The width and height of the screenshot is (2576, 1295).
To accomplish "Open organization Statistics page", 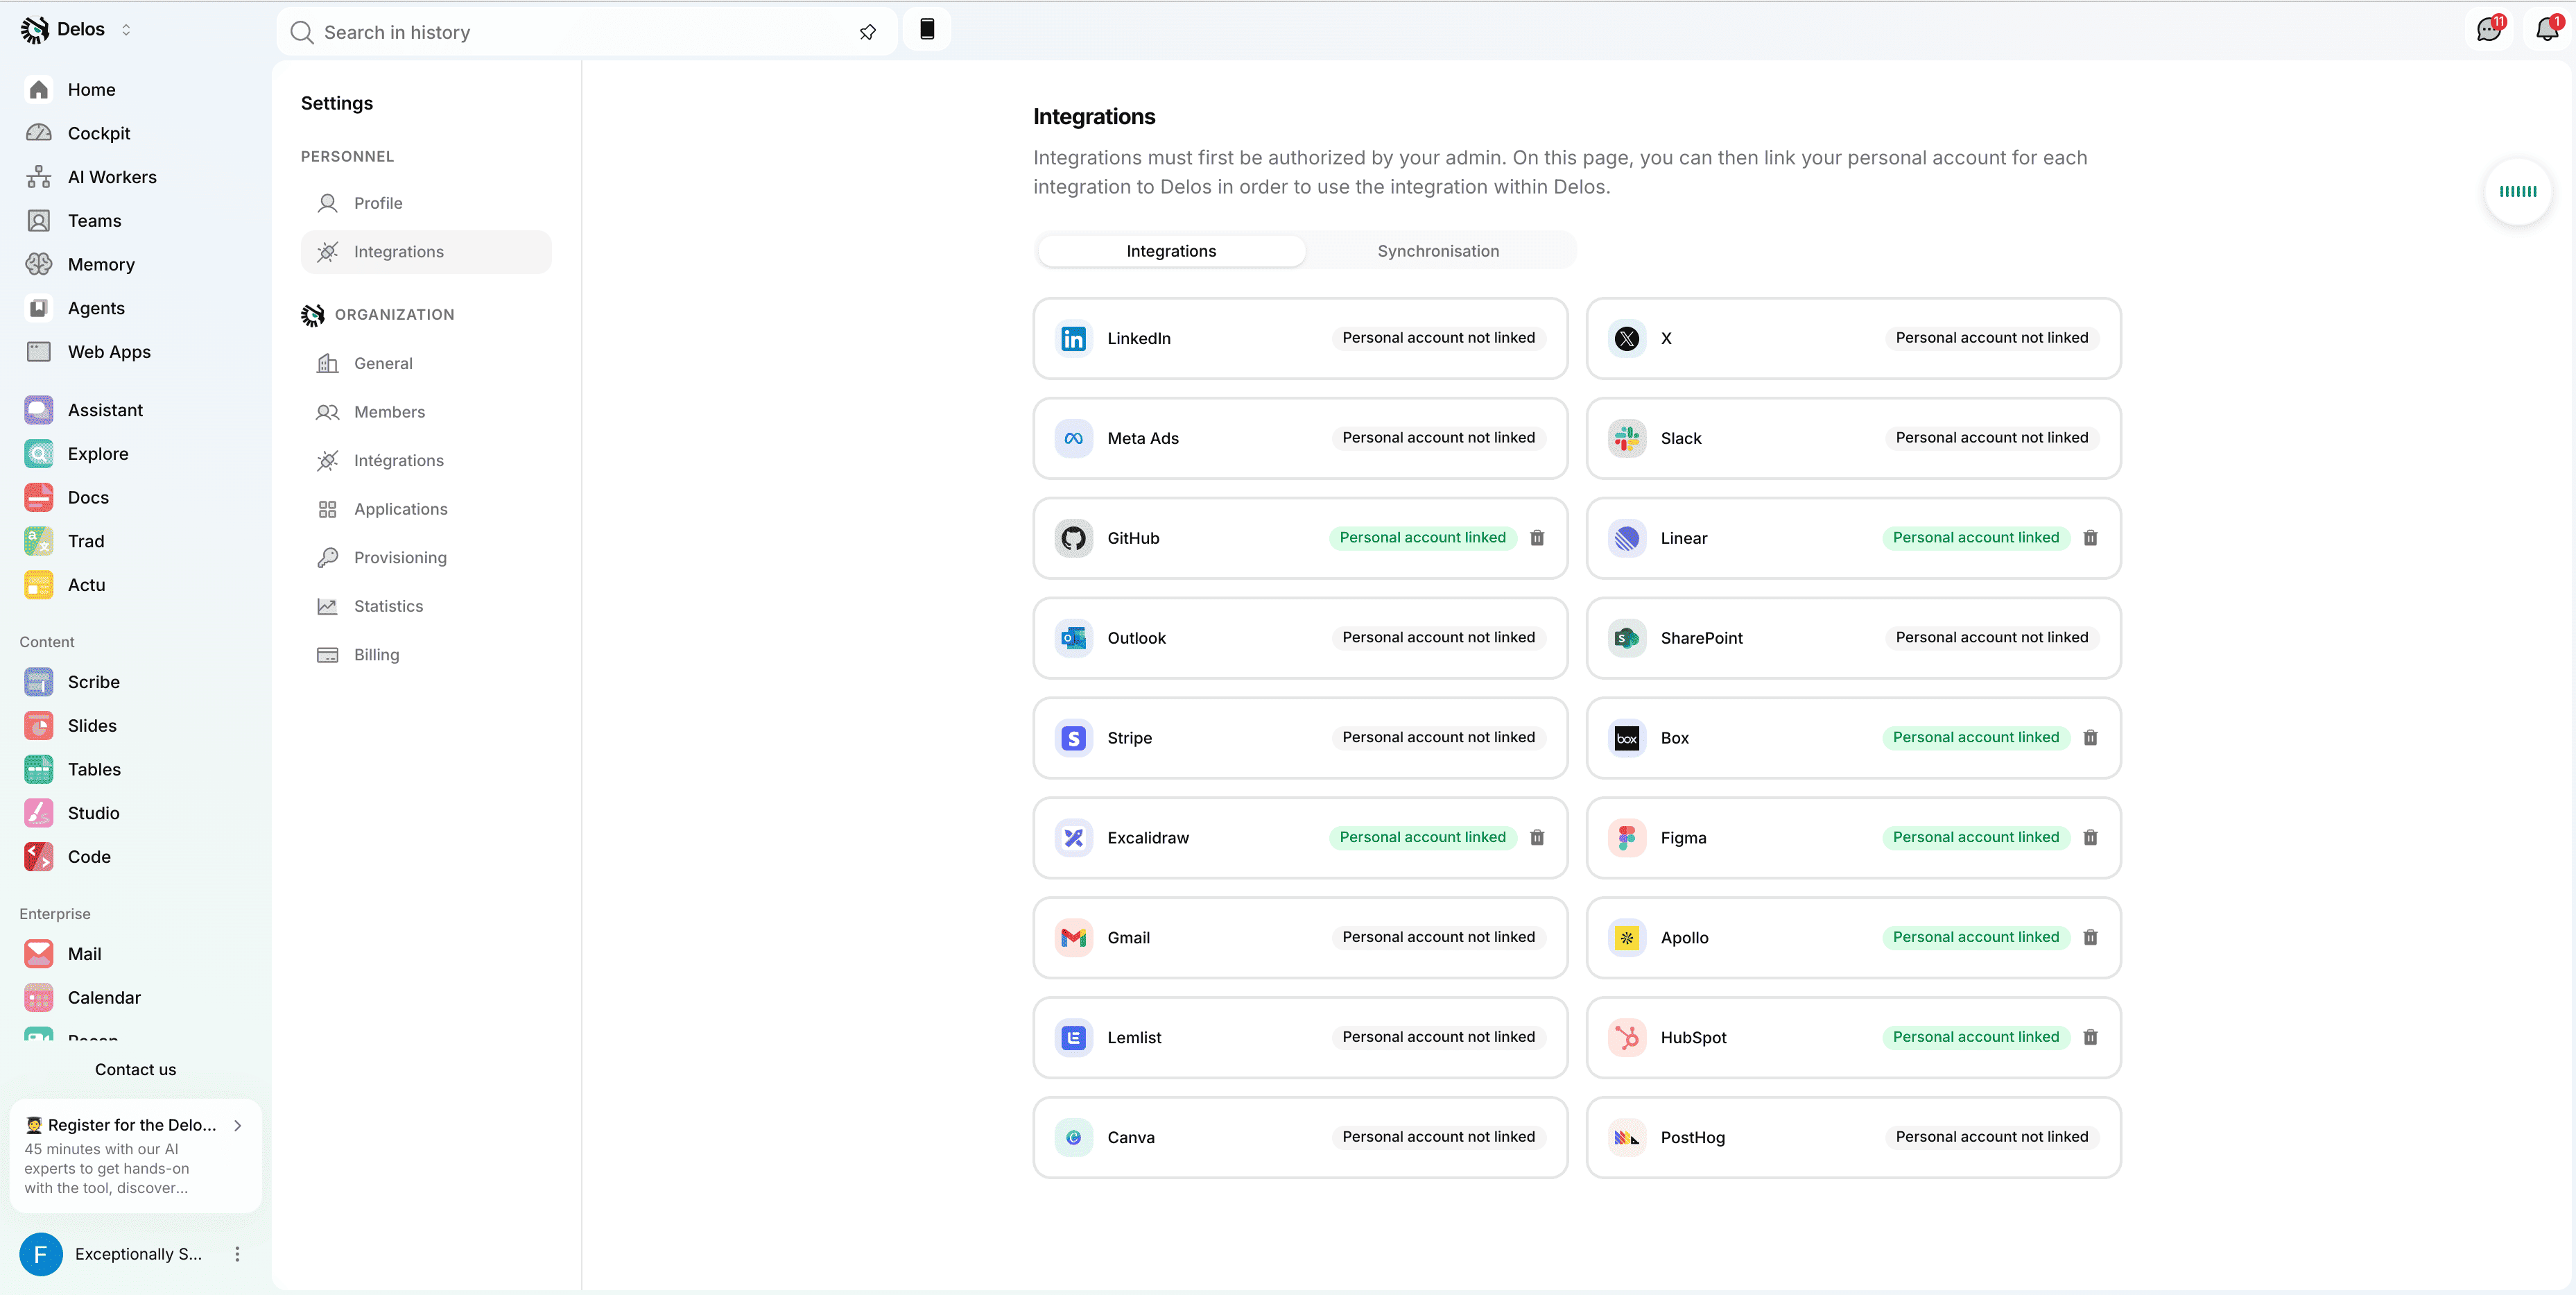I will point(426,606).
